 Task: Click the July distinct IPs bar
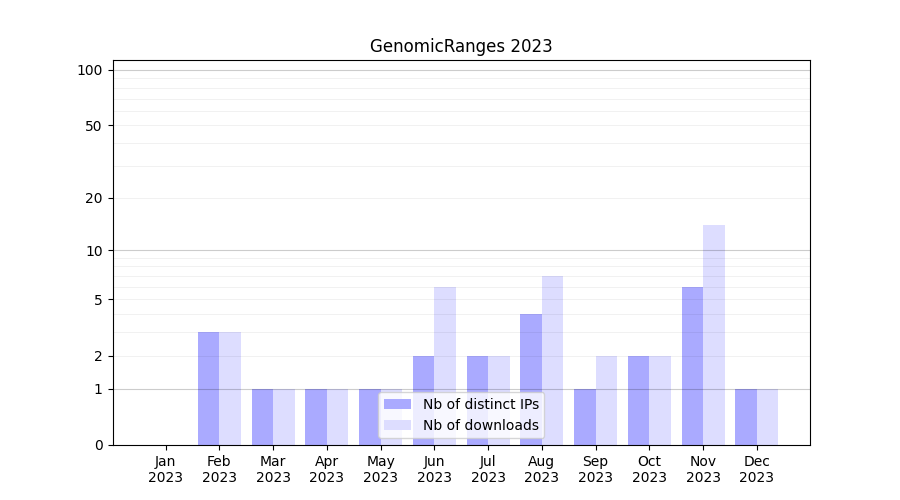coord(477,400)
